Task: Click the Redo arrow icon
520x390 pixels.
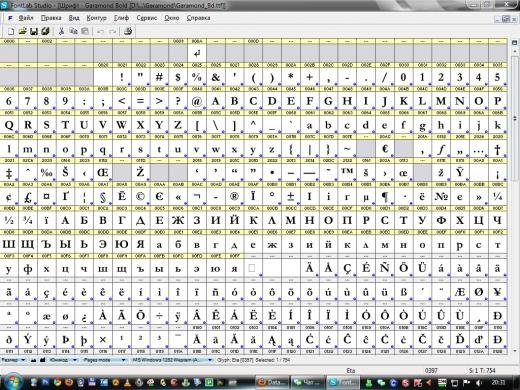Action: tap(113, 32)
